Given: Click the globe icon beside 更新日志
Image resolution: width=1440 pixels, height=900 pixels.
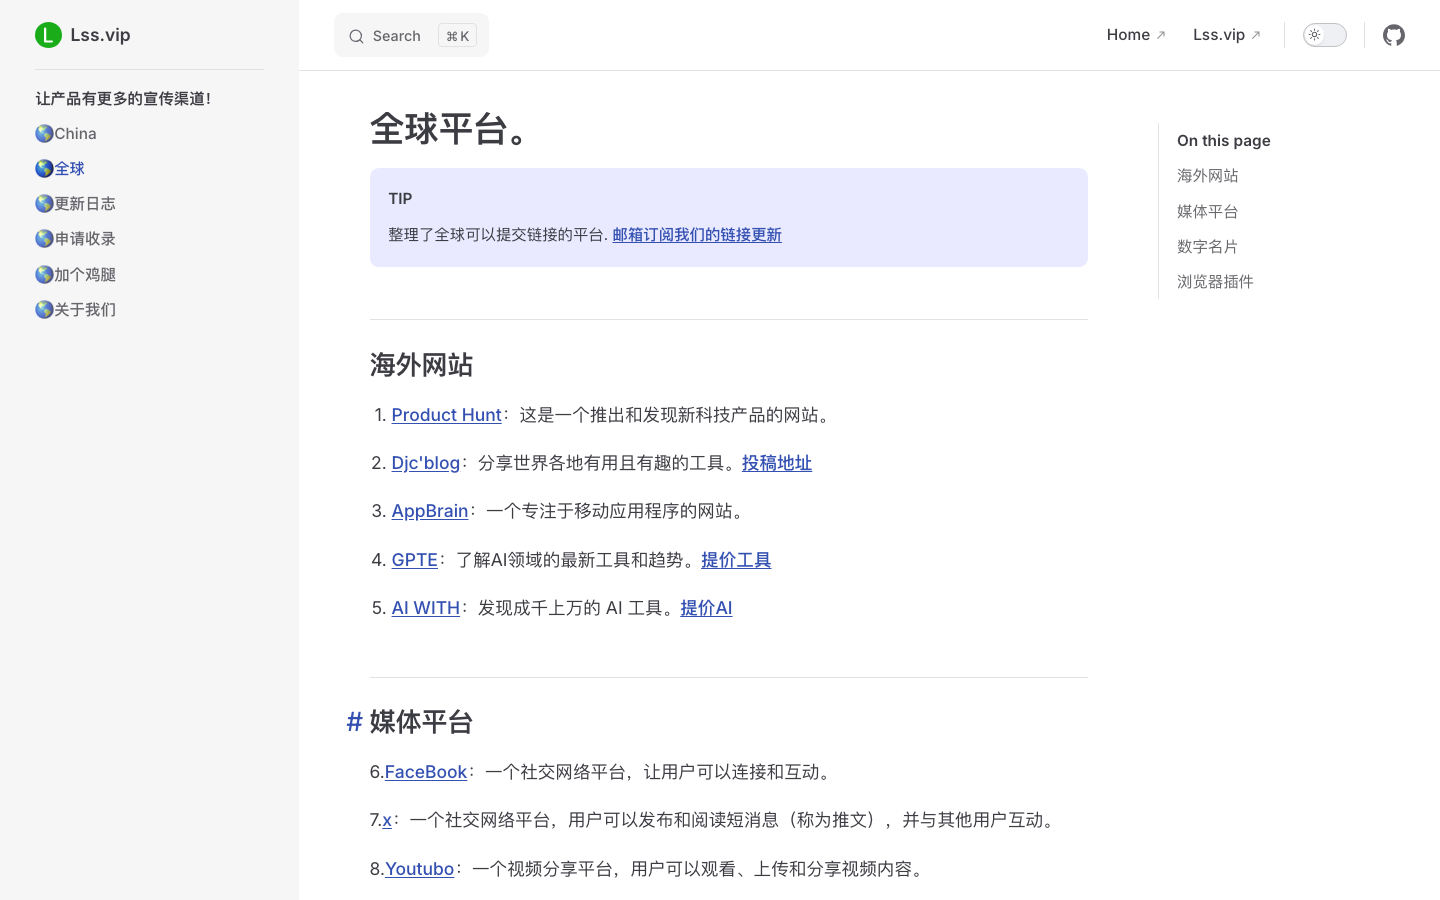Looking at the screenshot, I should (44, 203).
